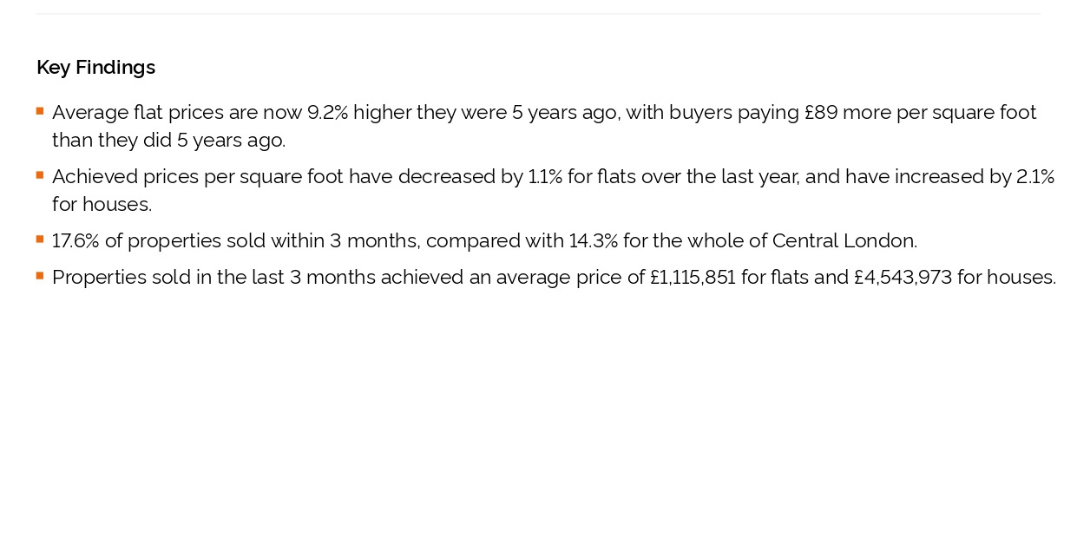The image size is (1080, 540).
Task: Click the words 'Central London'
Action: pyautogui.click(x=844, y=241)
